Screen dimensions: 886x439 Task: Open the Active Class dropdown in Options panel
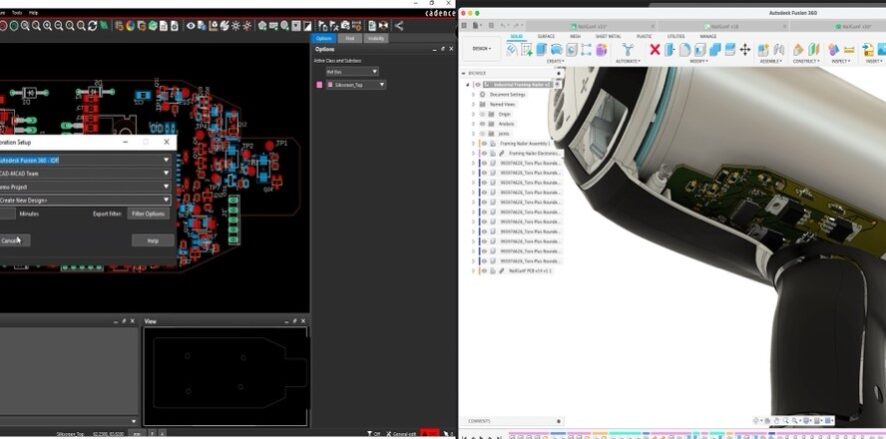tap(352, 72)
